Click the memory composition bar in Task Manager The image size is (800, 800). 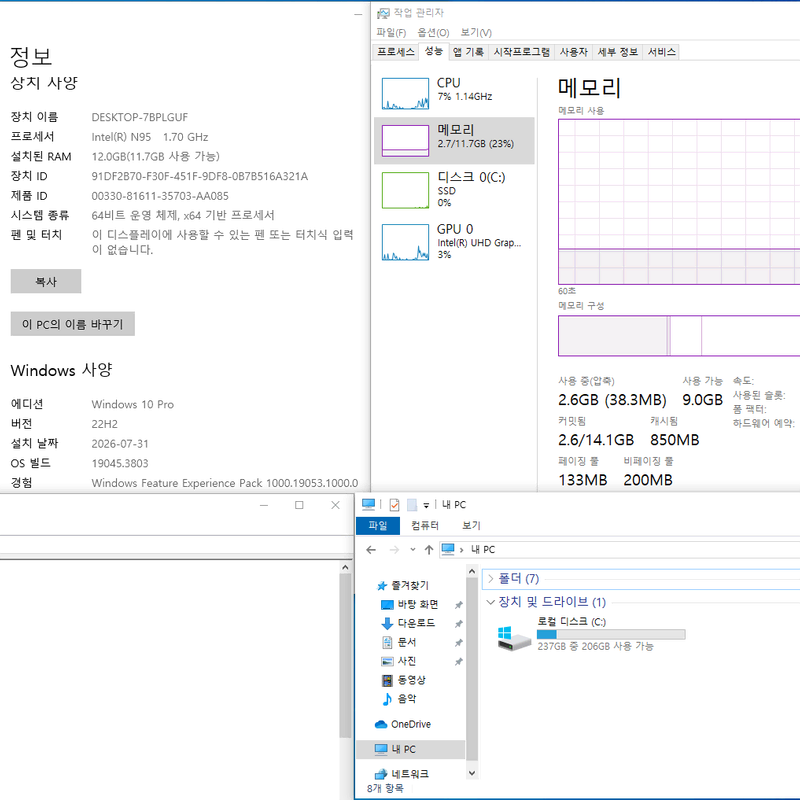coord(679,336)
